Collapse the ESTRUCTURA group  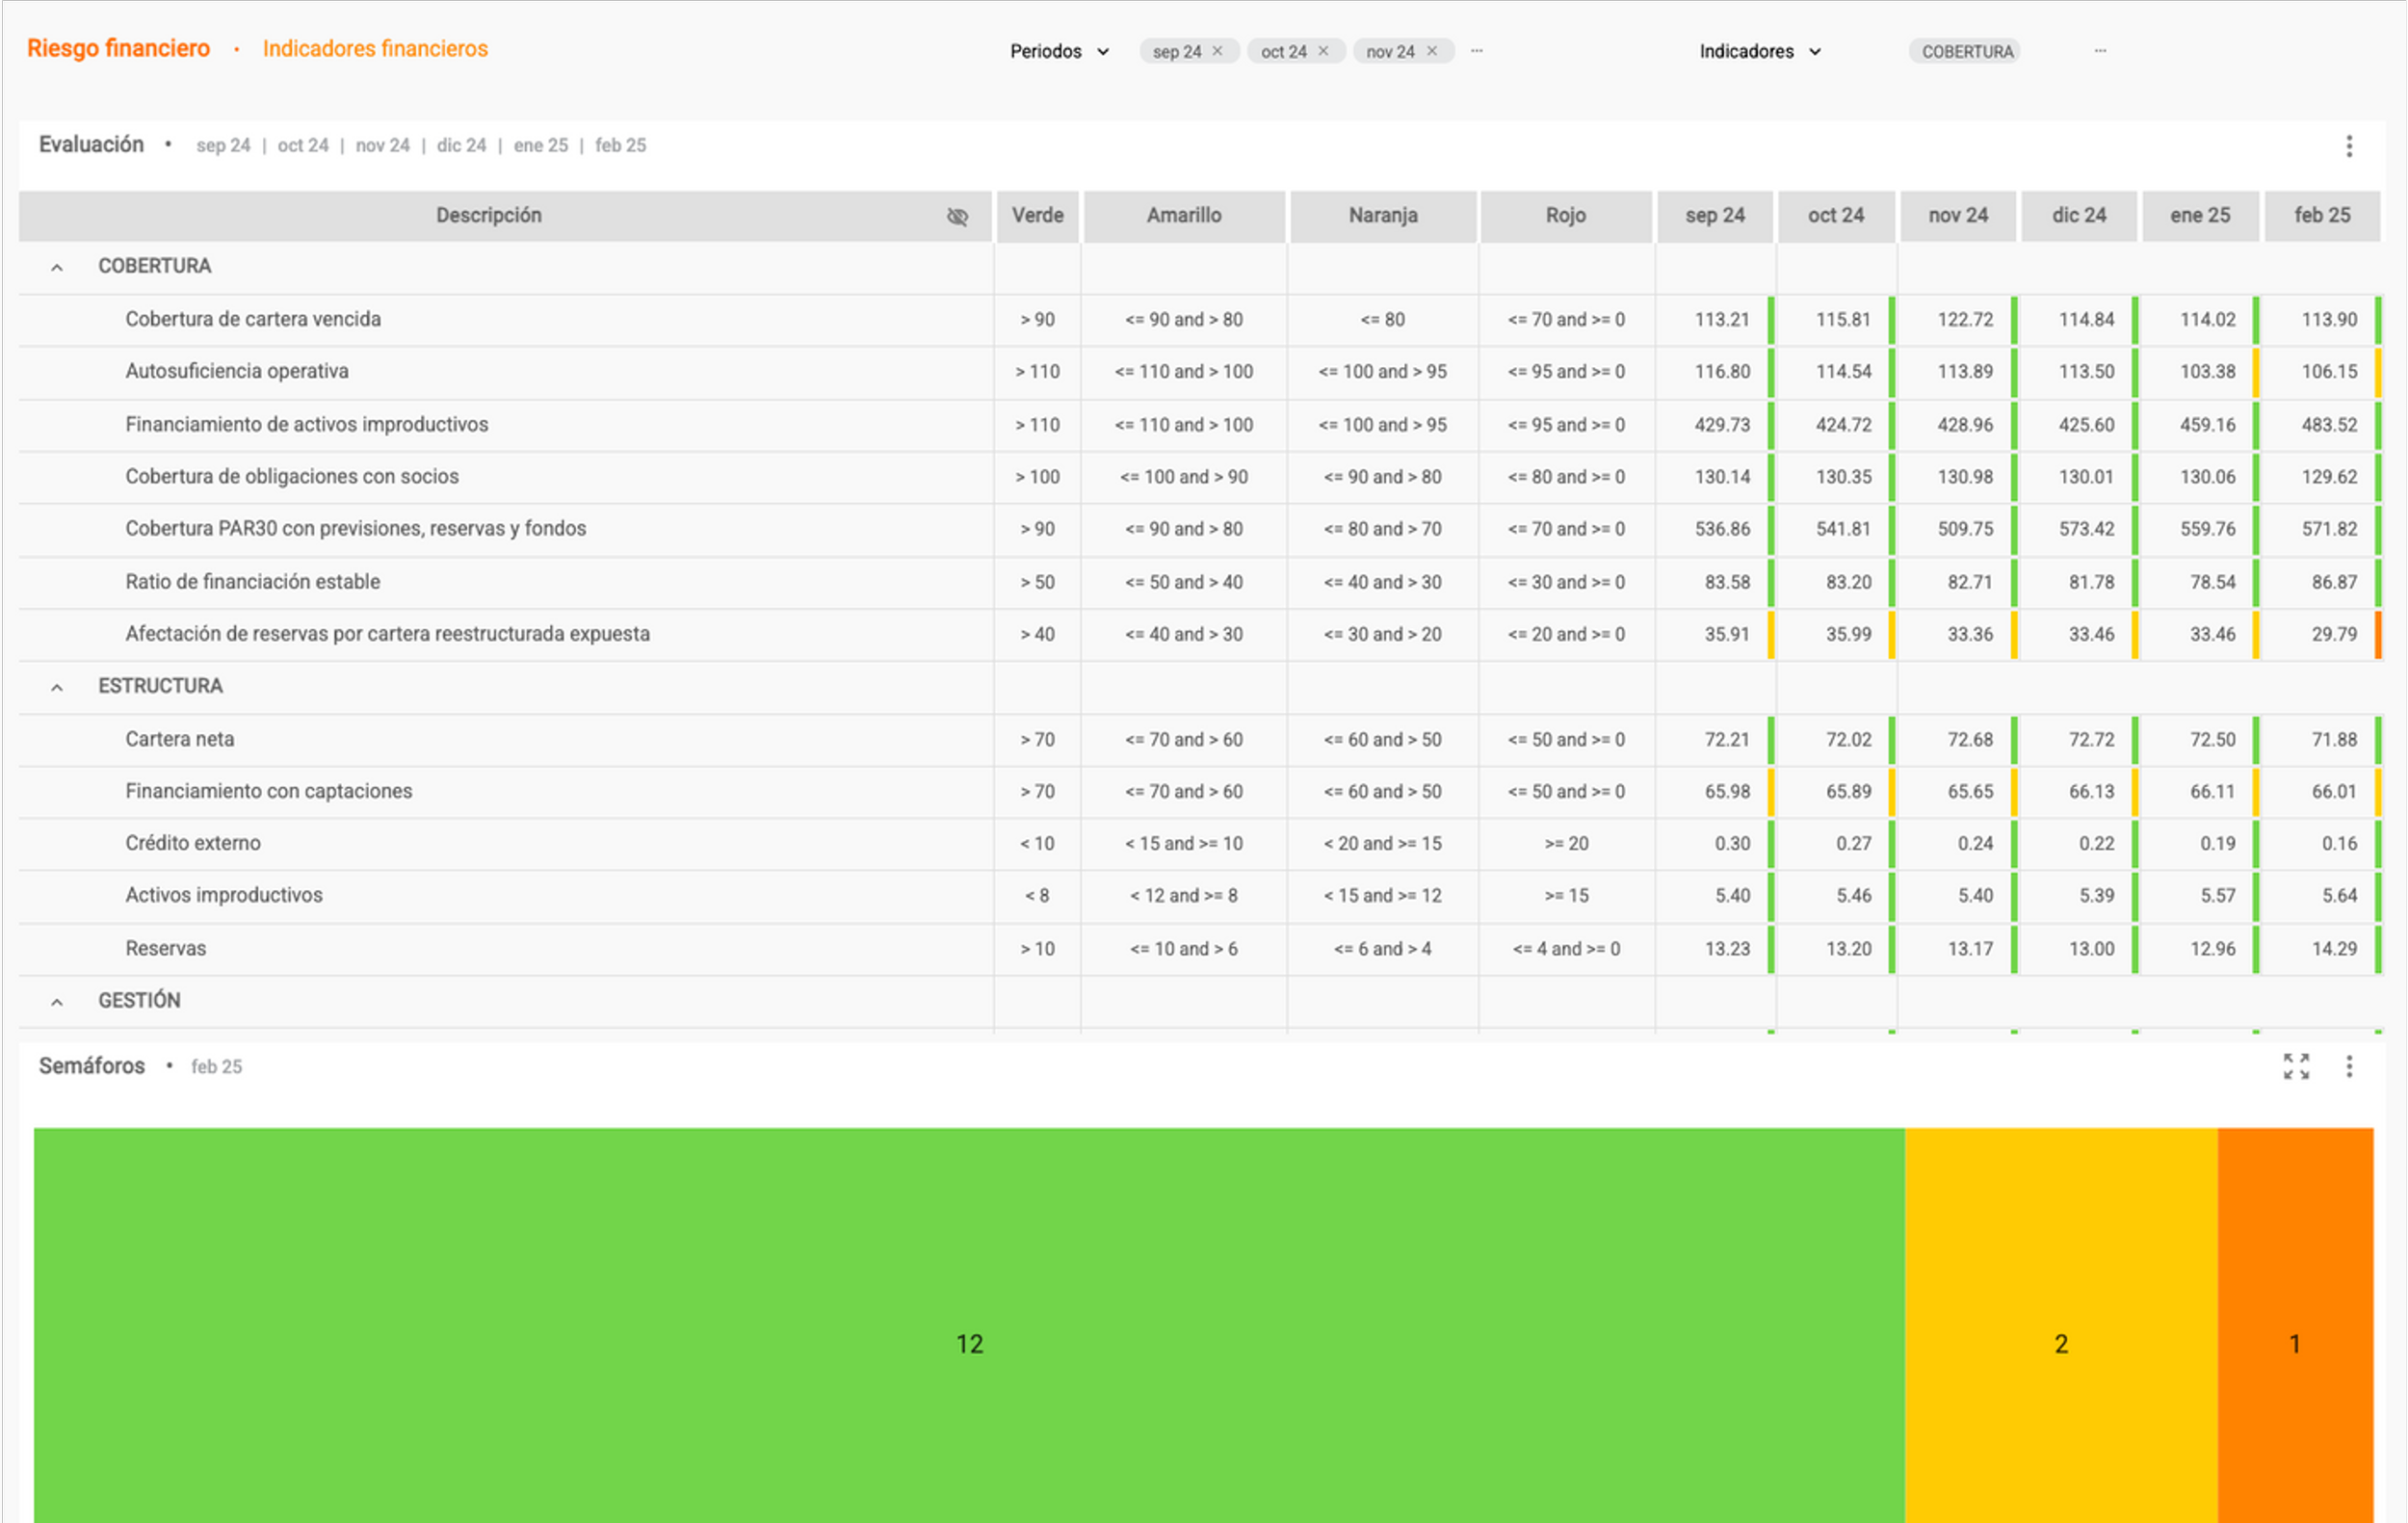[x=57, y=687]
